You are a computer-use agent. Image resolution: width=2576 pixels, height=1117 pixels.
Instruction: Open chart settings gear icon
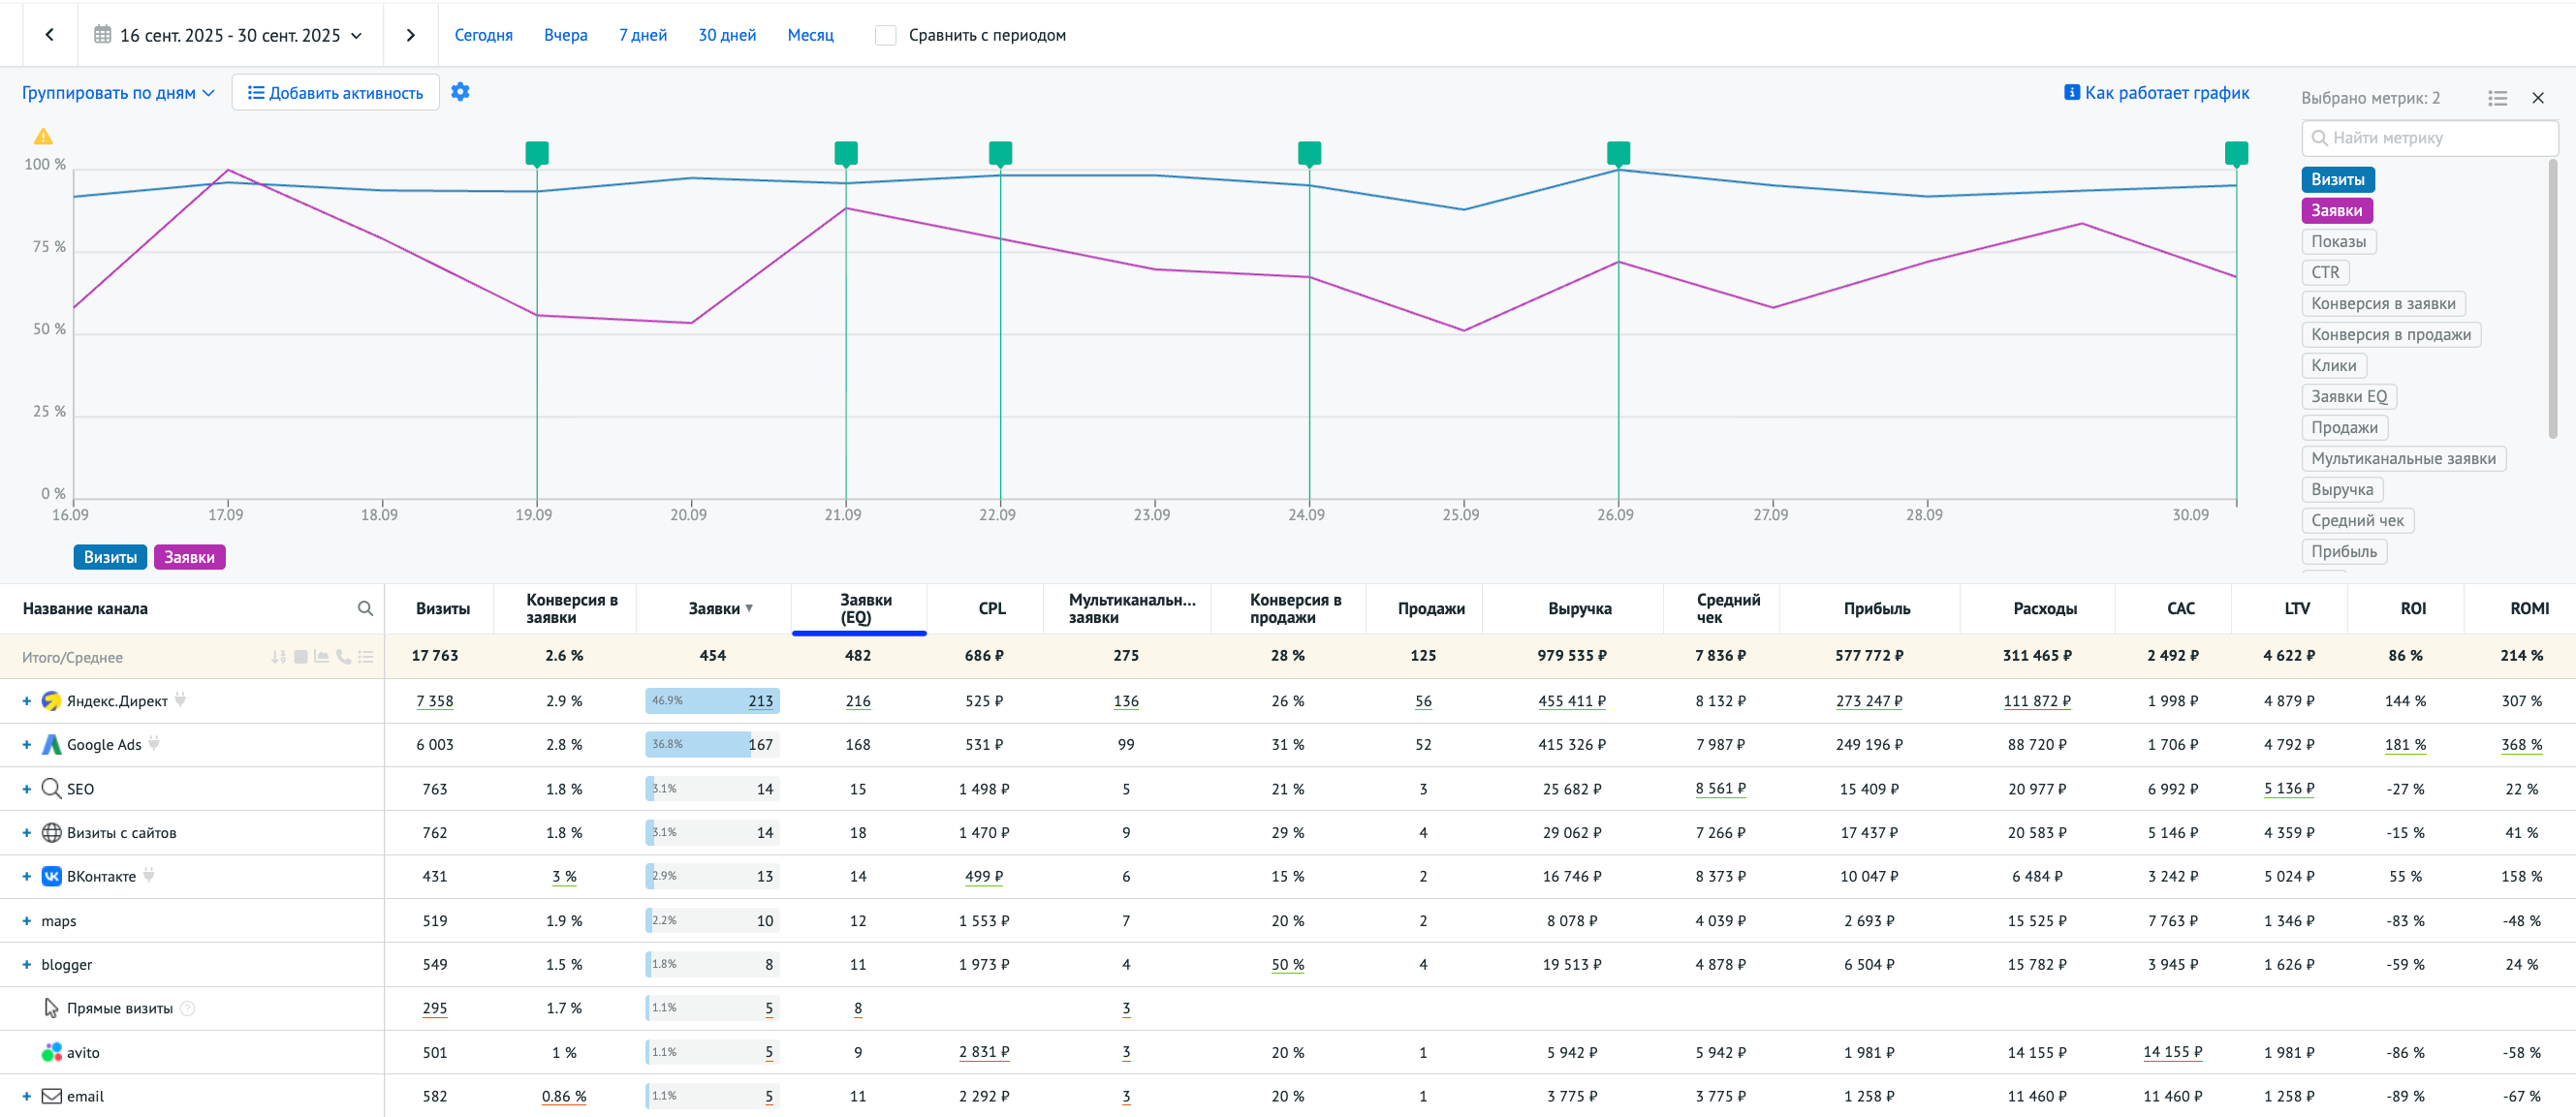click(x=460, y=92)
